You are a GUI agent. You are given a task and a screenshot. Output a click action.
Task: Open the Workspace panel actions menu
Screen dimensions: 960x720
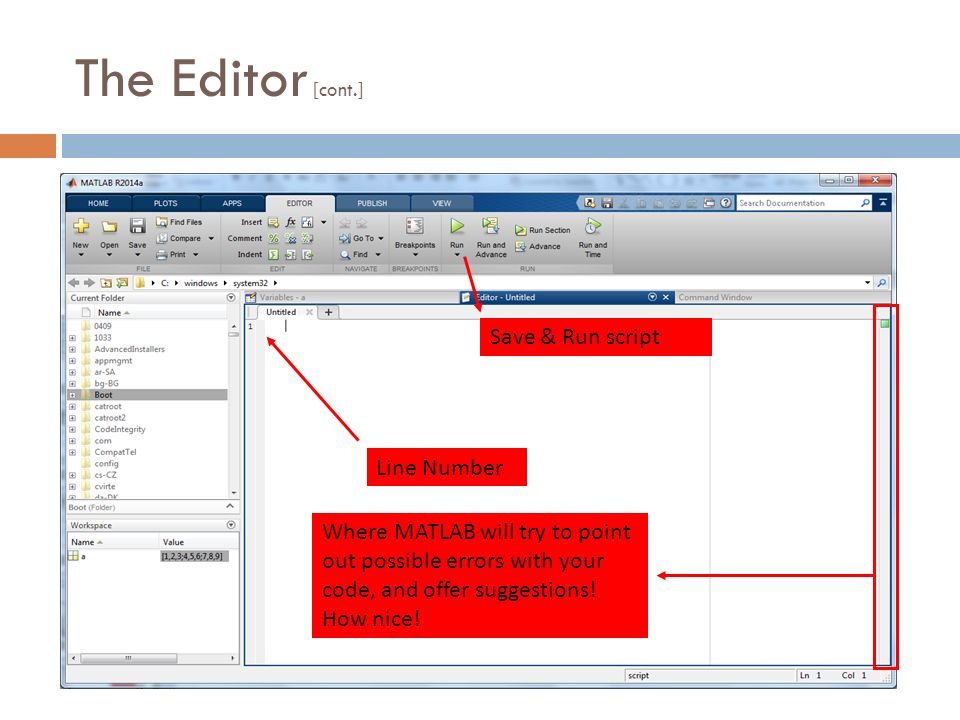pos(231,525)
